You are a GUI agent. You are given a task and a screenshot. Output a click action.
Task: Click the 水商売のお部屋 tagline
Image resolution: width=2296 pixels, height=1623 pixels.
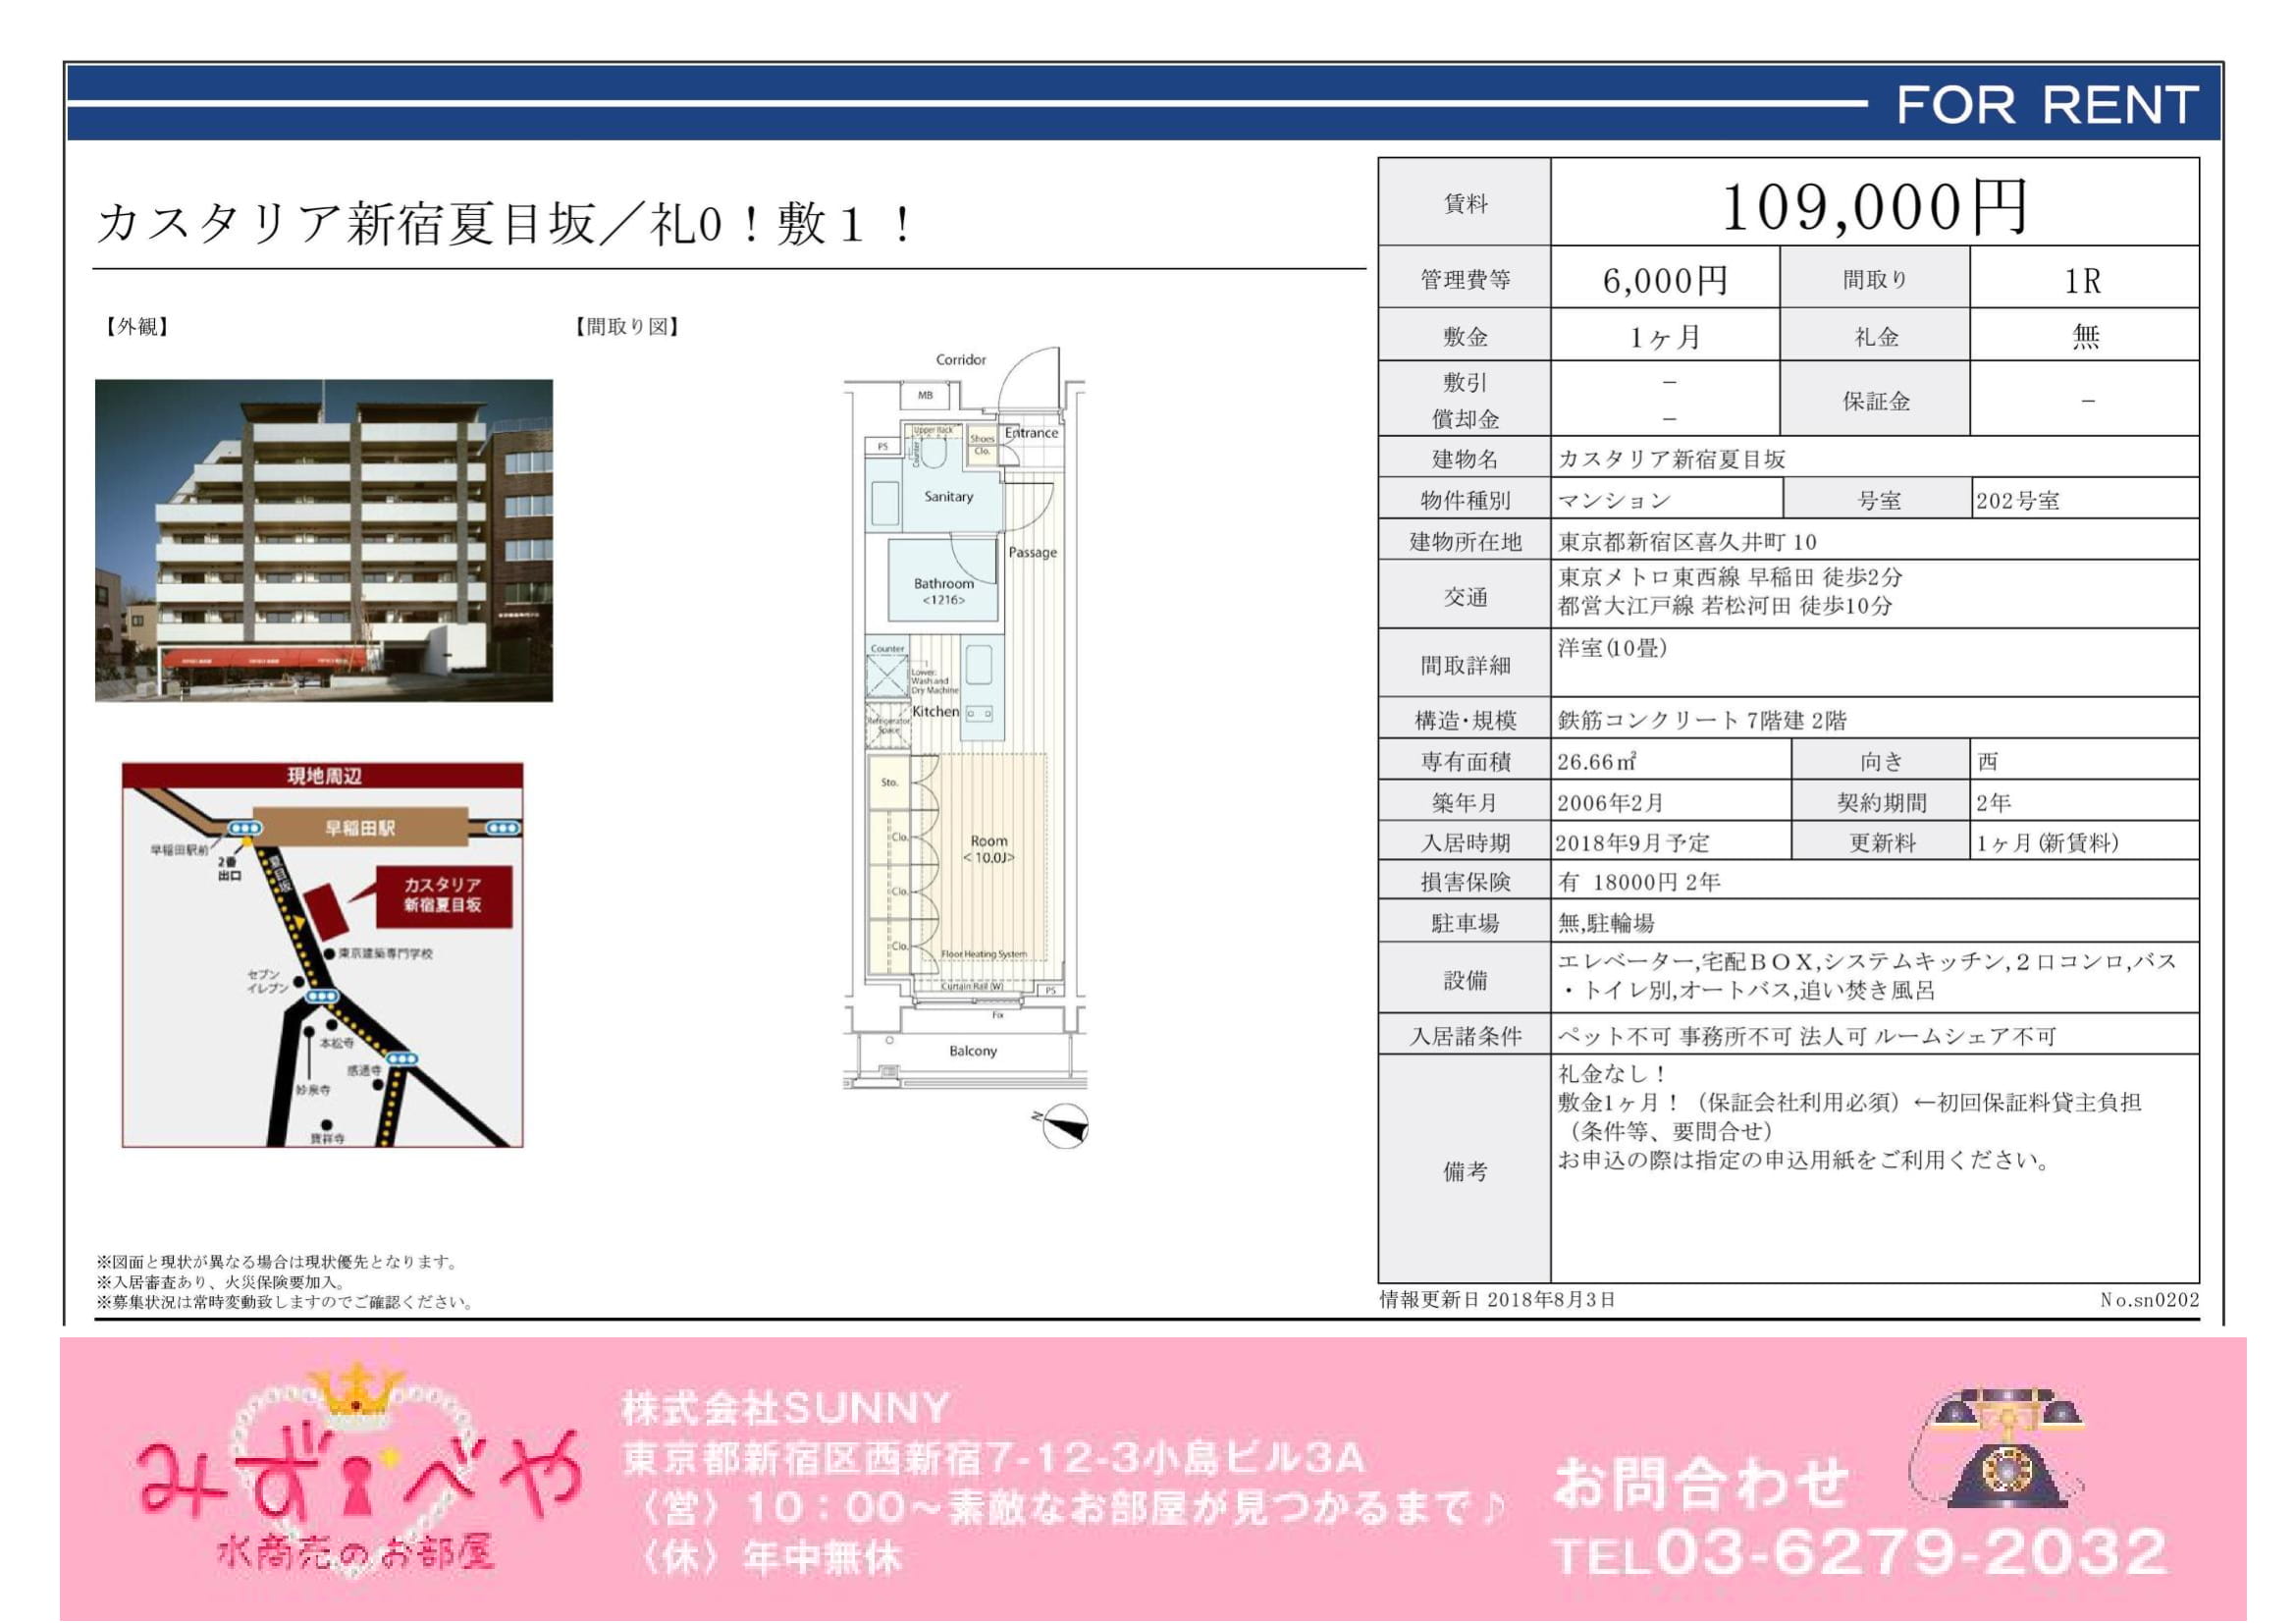[x=356, y=1554]
